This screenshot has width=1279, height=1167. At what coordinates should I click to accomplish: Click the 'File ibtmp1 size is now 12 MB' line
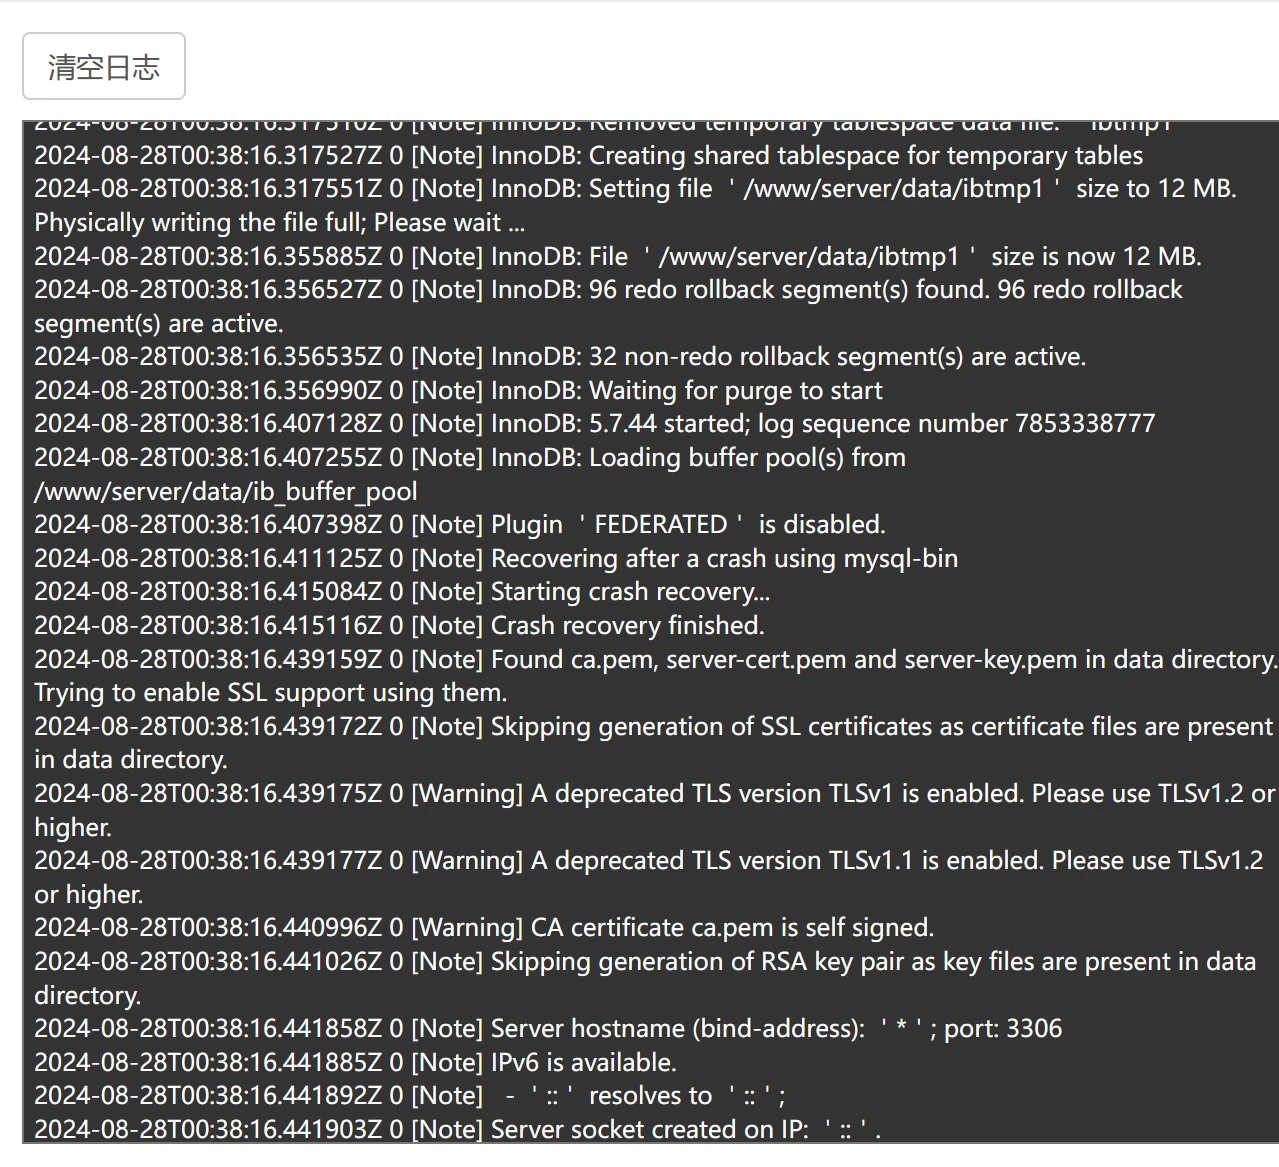click(617, 257)
